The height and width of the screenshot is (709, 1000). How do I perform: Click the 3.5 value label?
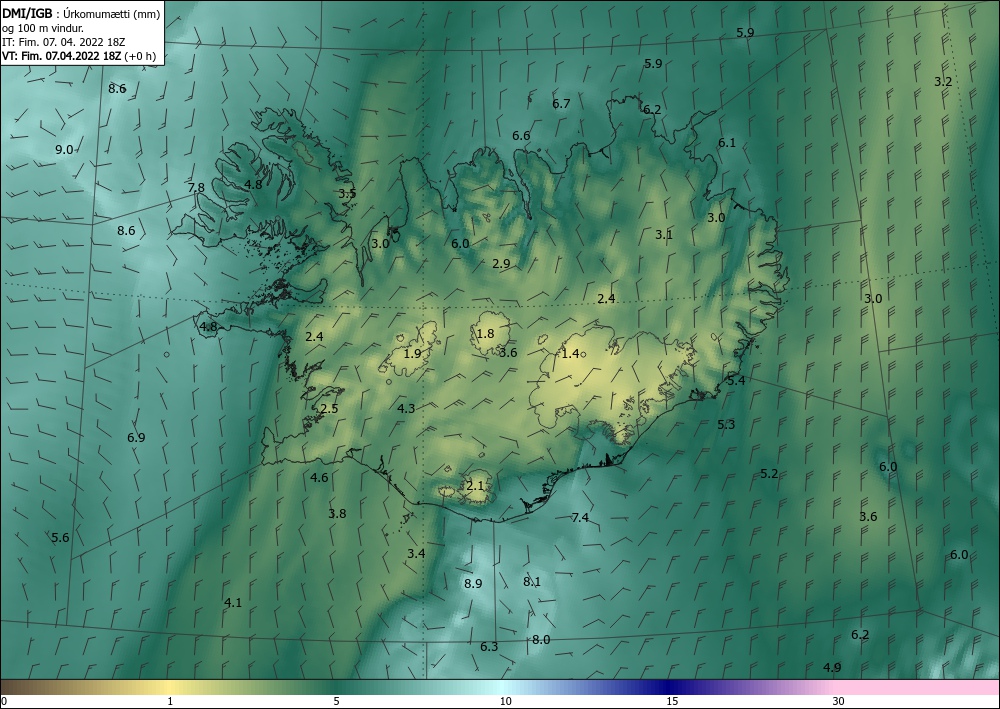[347, 193]
